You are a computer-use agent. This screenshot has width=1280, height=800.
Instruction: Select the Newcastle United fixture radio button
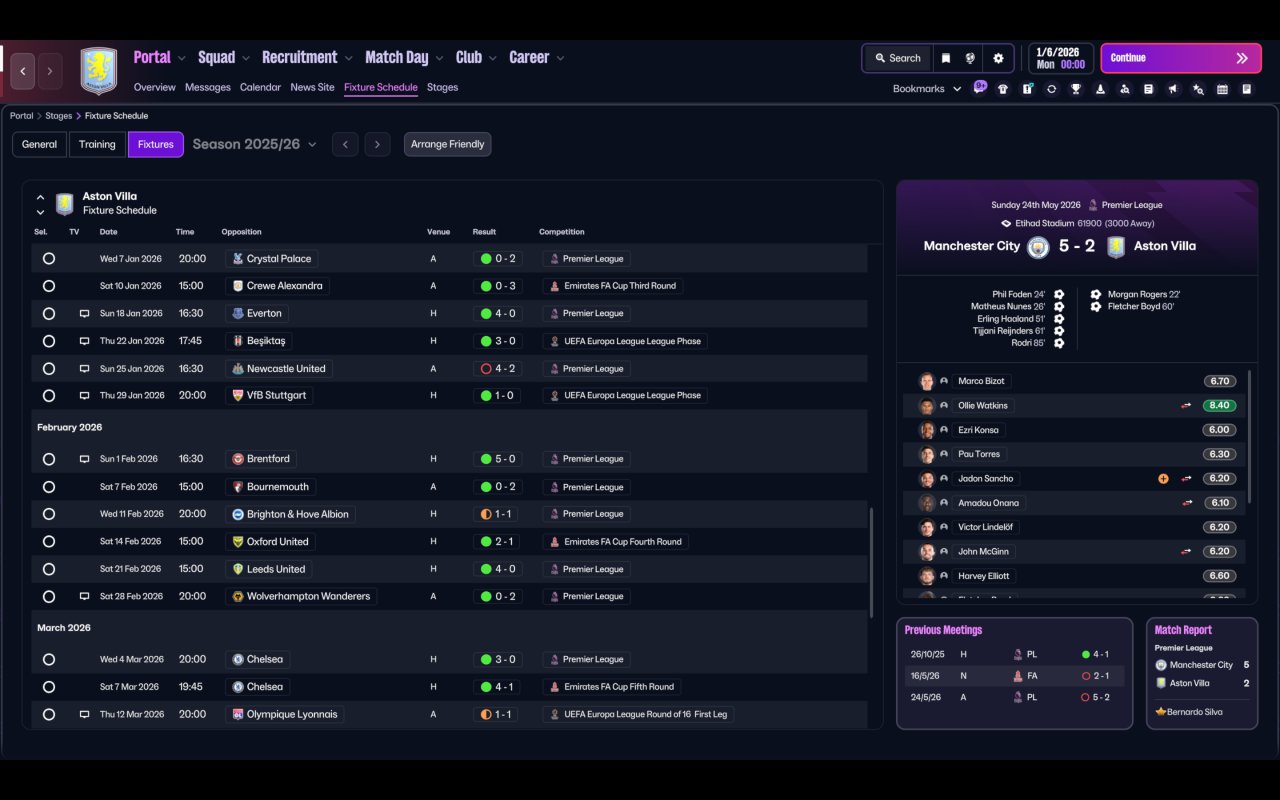49,369
